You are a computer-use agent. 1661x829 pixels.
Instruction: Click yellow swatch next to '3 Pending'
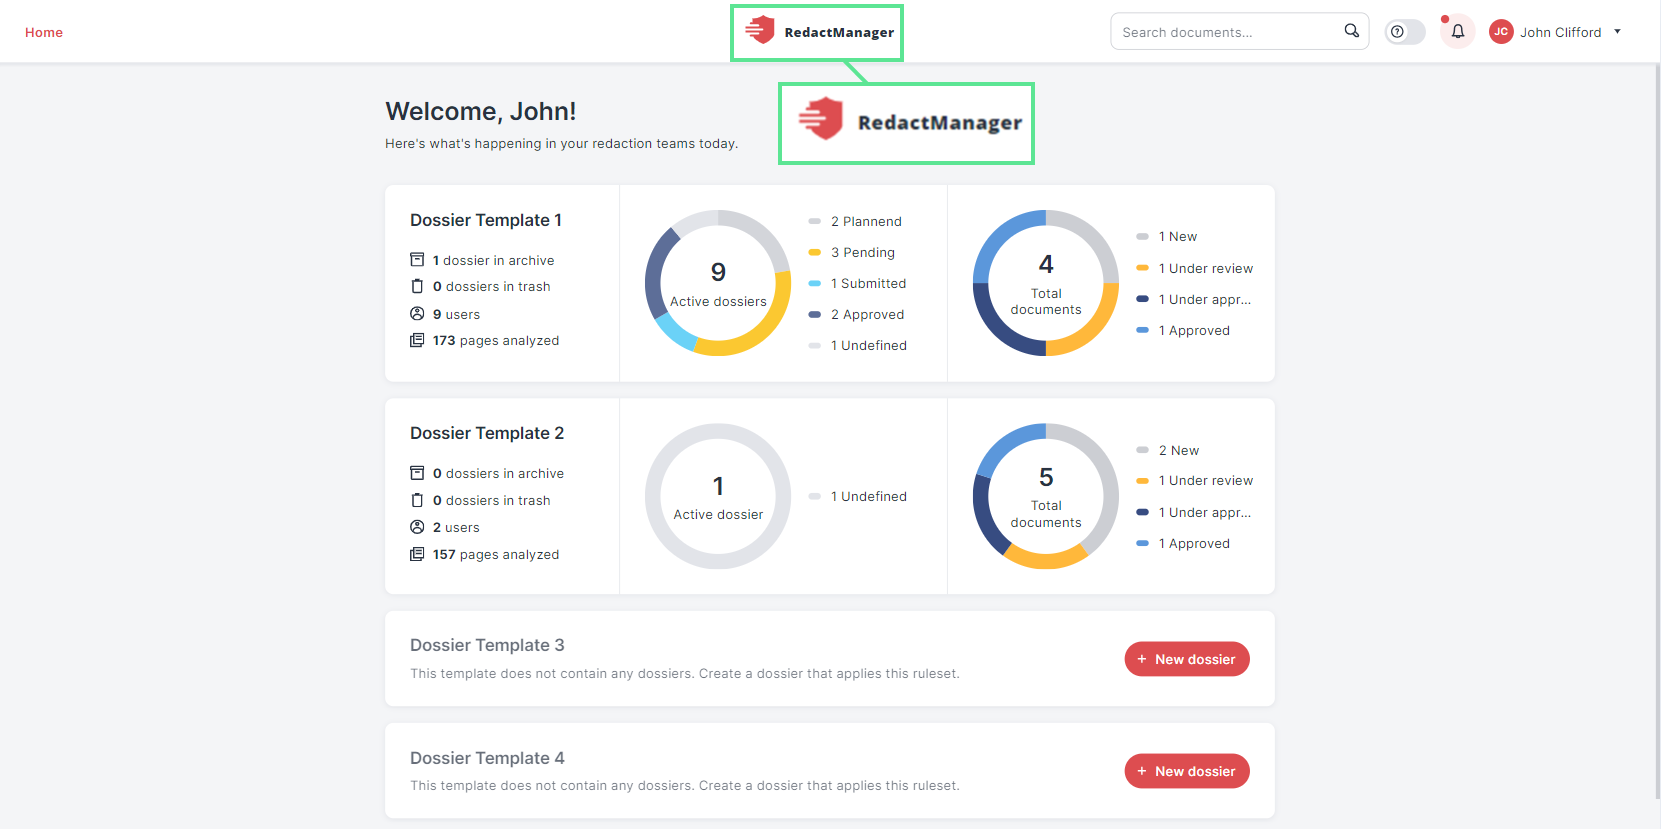click(x=814, y=252)
